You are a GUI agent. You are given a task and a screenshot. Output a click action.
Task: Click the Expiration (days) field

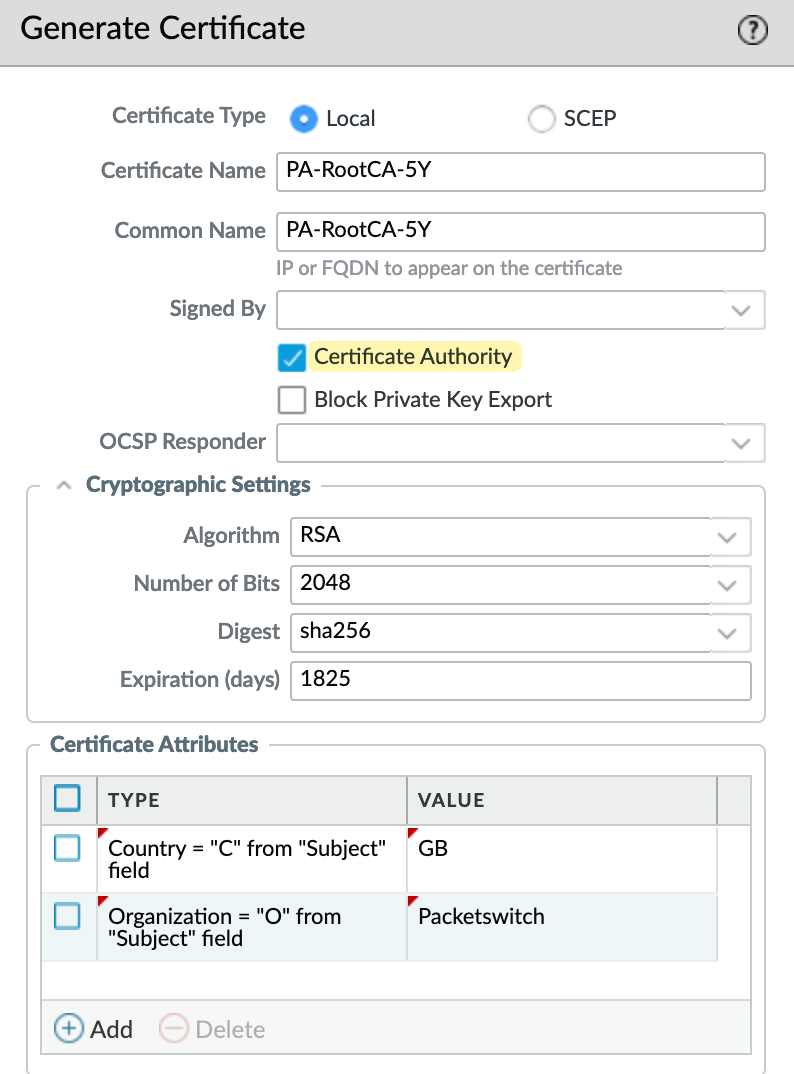pos(520,680)
